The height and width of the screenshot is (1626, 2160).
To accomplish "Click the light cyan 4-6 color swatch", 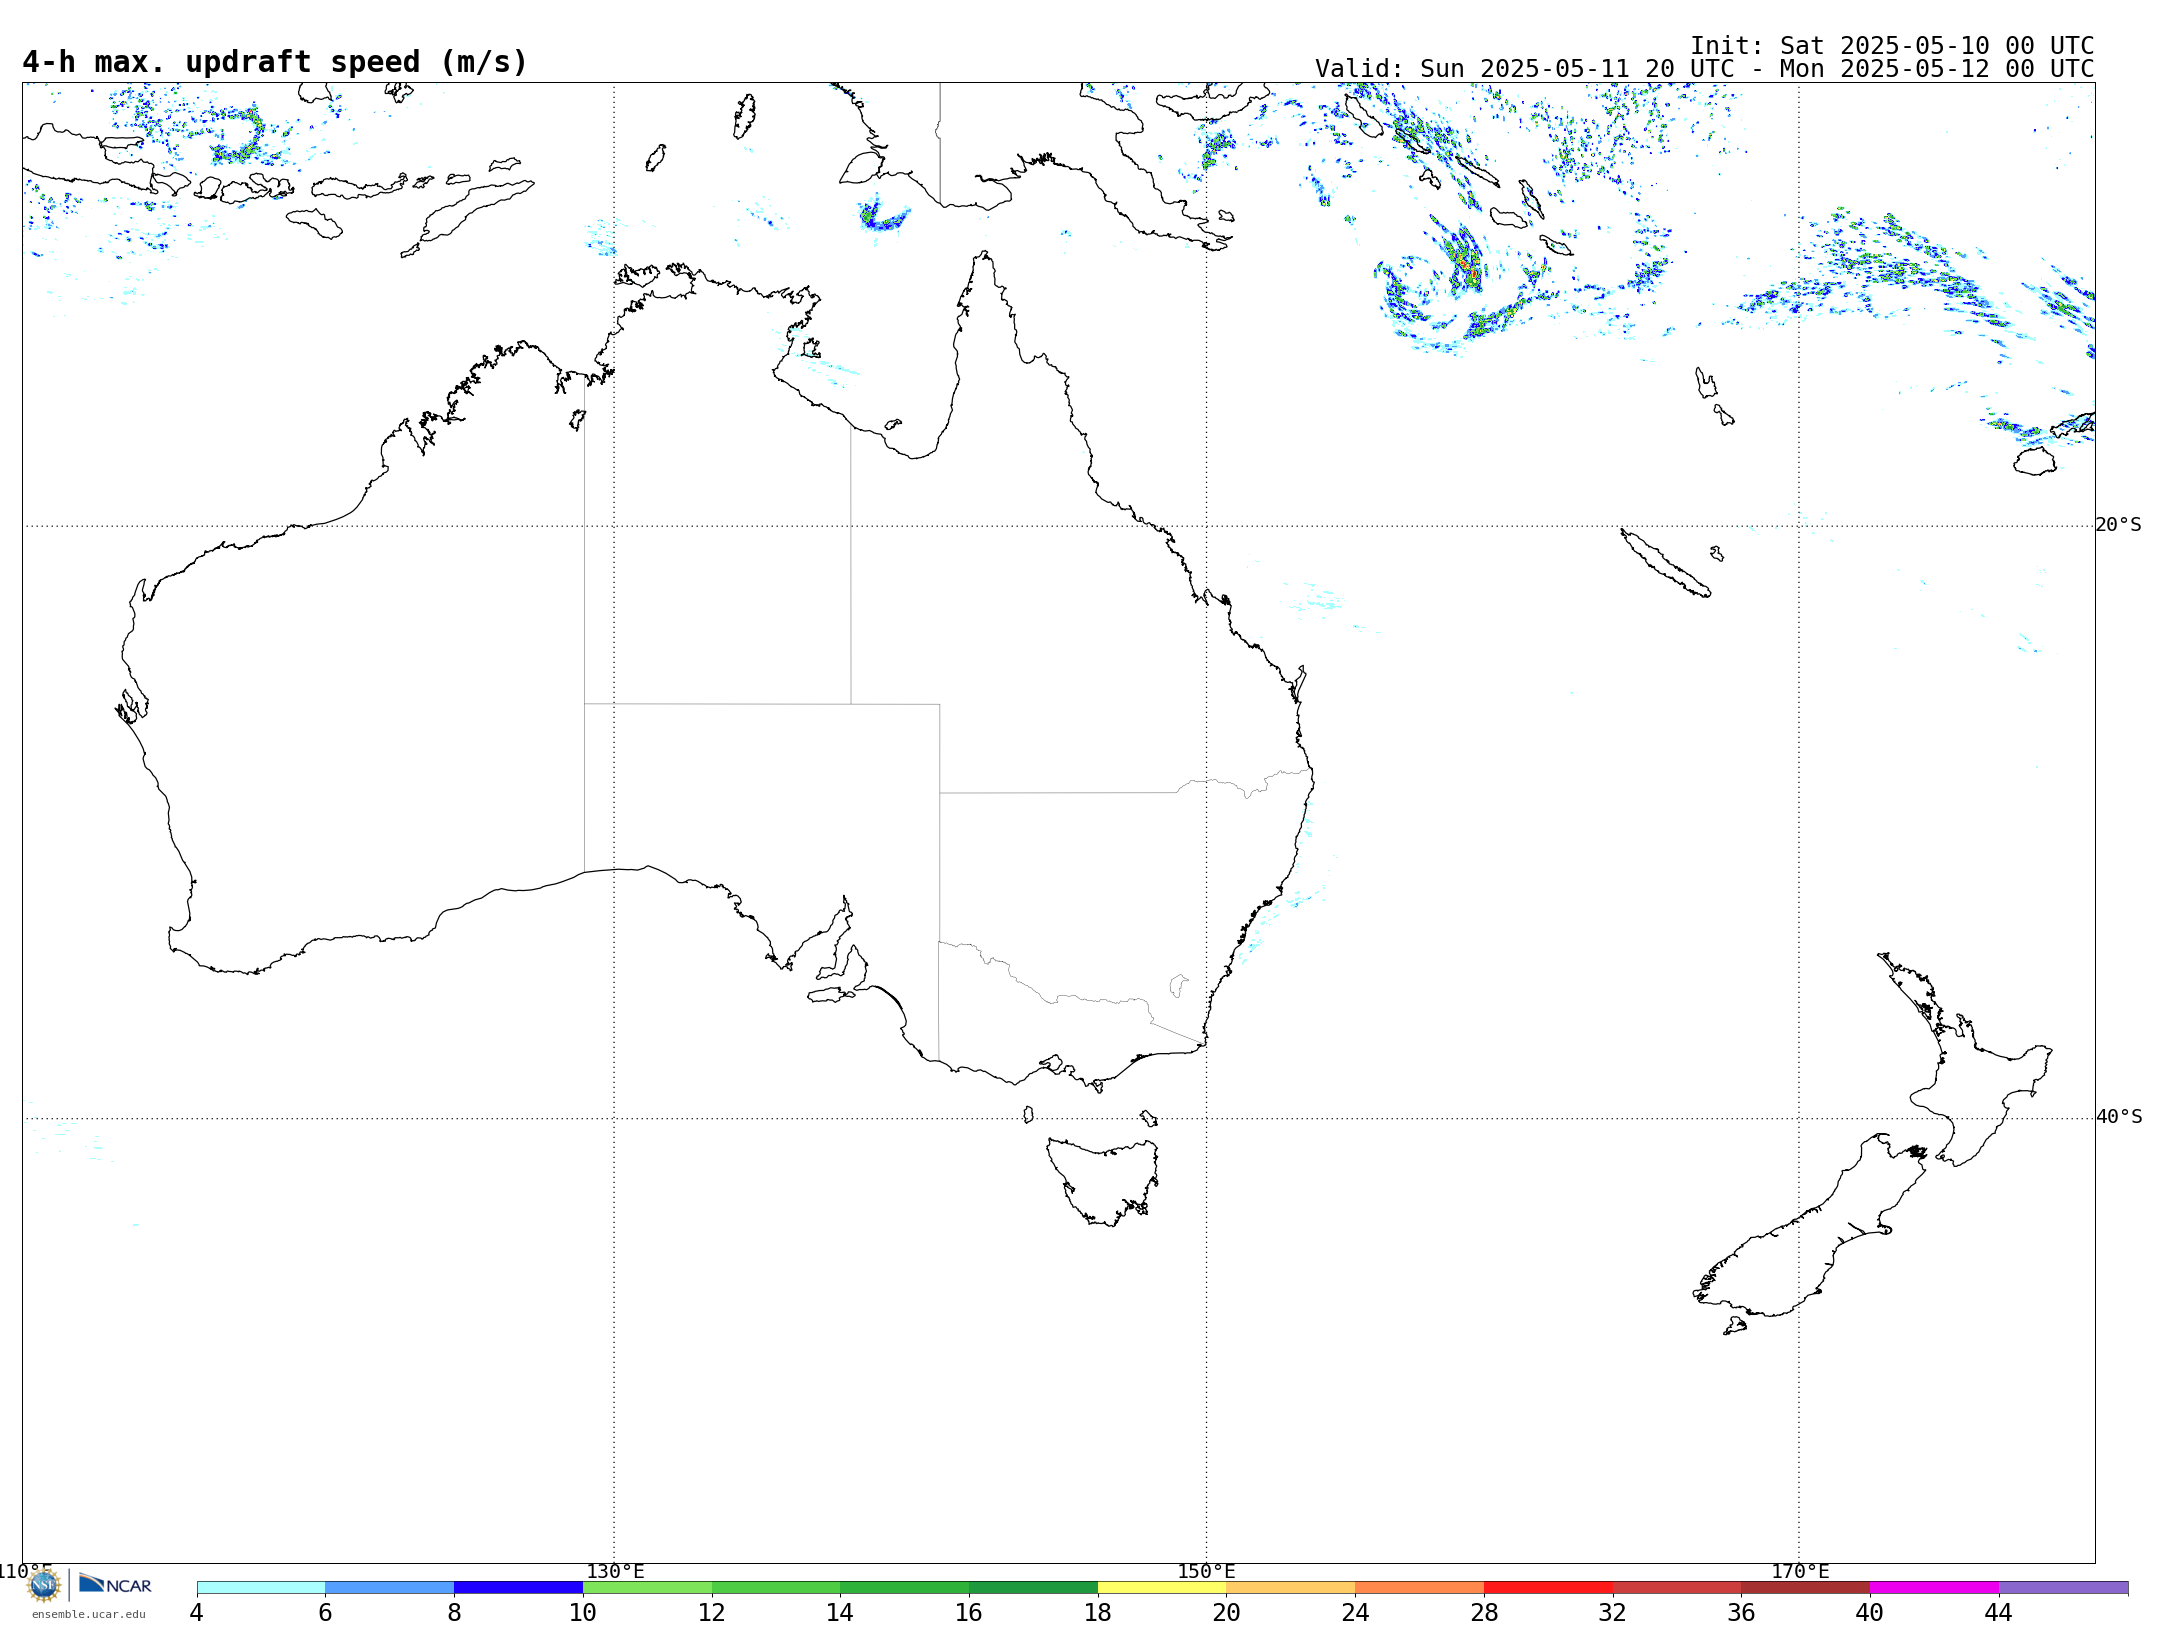I will coord(261,1587).
